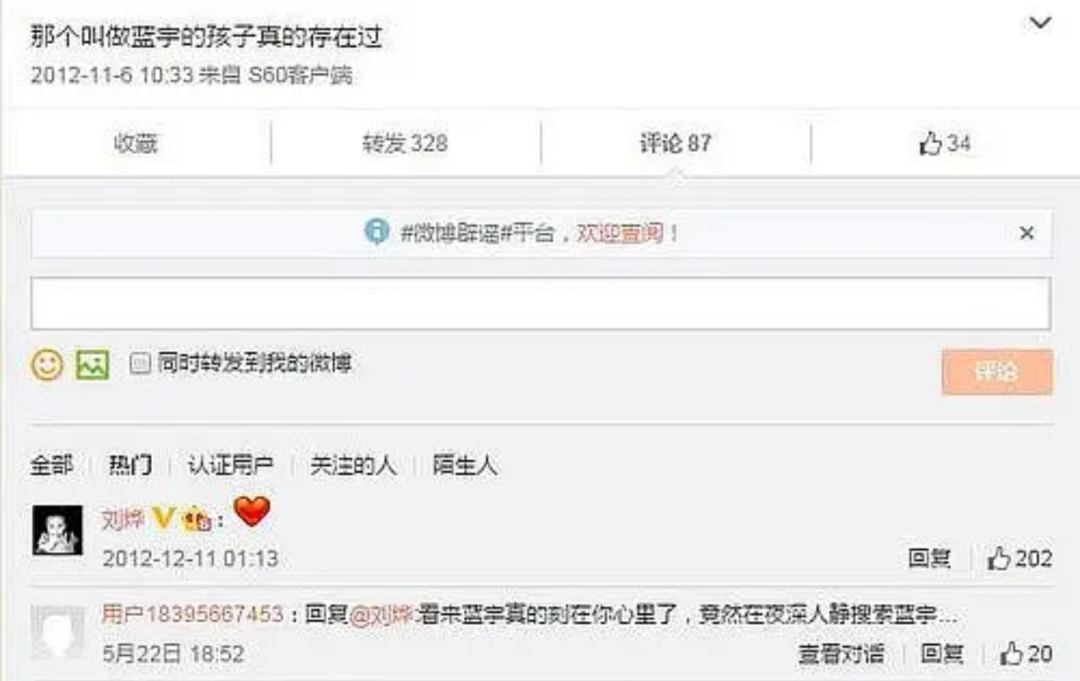1080x681 pixels.
Task: Show comments from 关注的人
Action: 353,465
